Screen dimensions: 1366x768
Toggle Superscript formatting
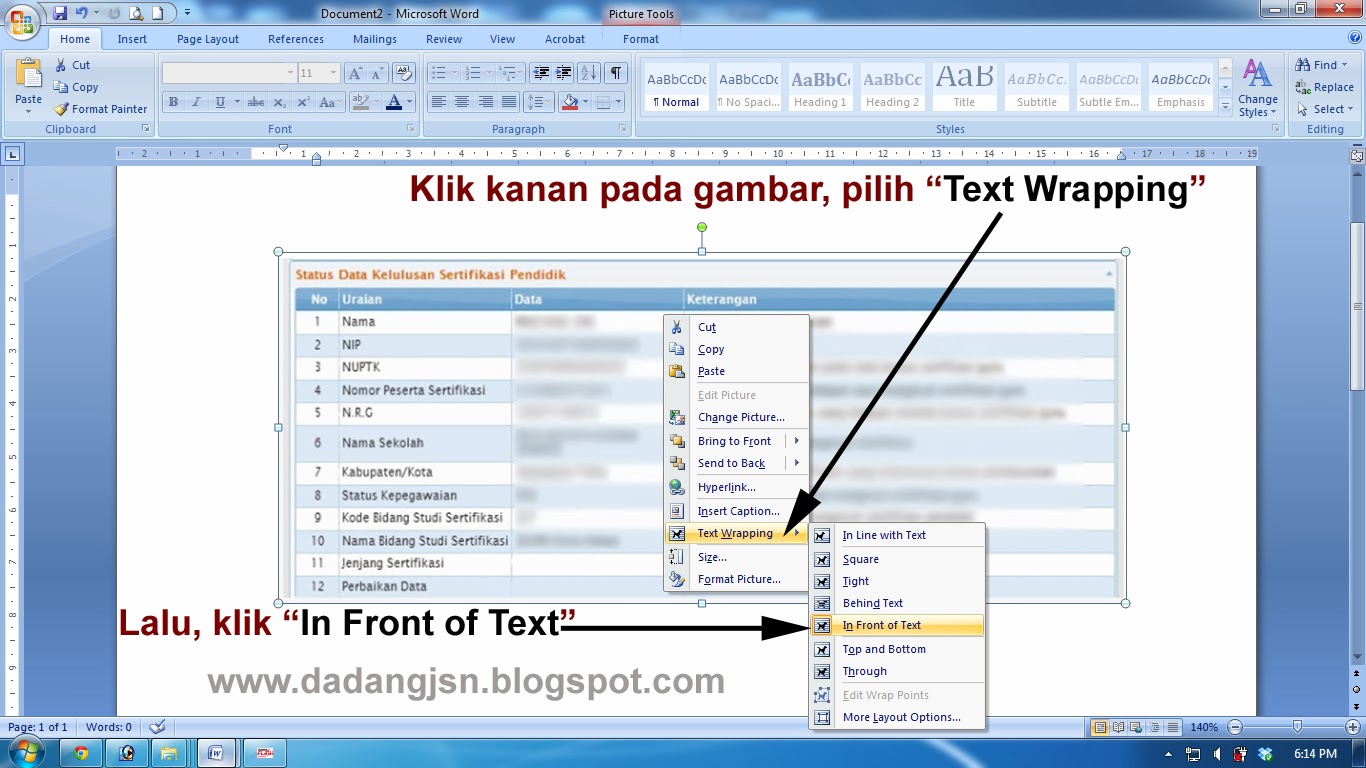pos(303,102)
